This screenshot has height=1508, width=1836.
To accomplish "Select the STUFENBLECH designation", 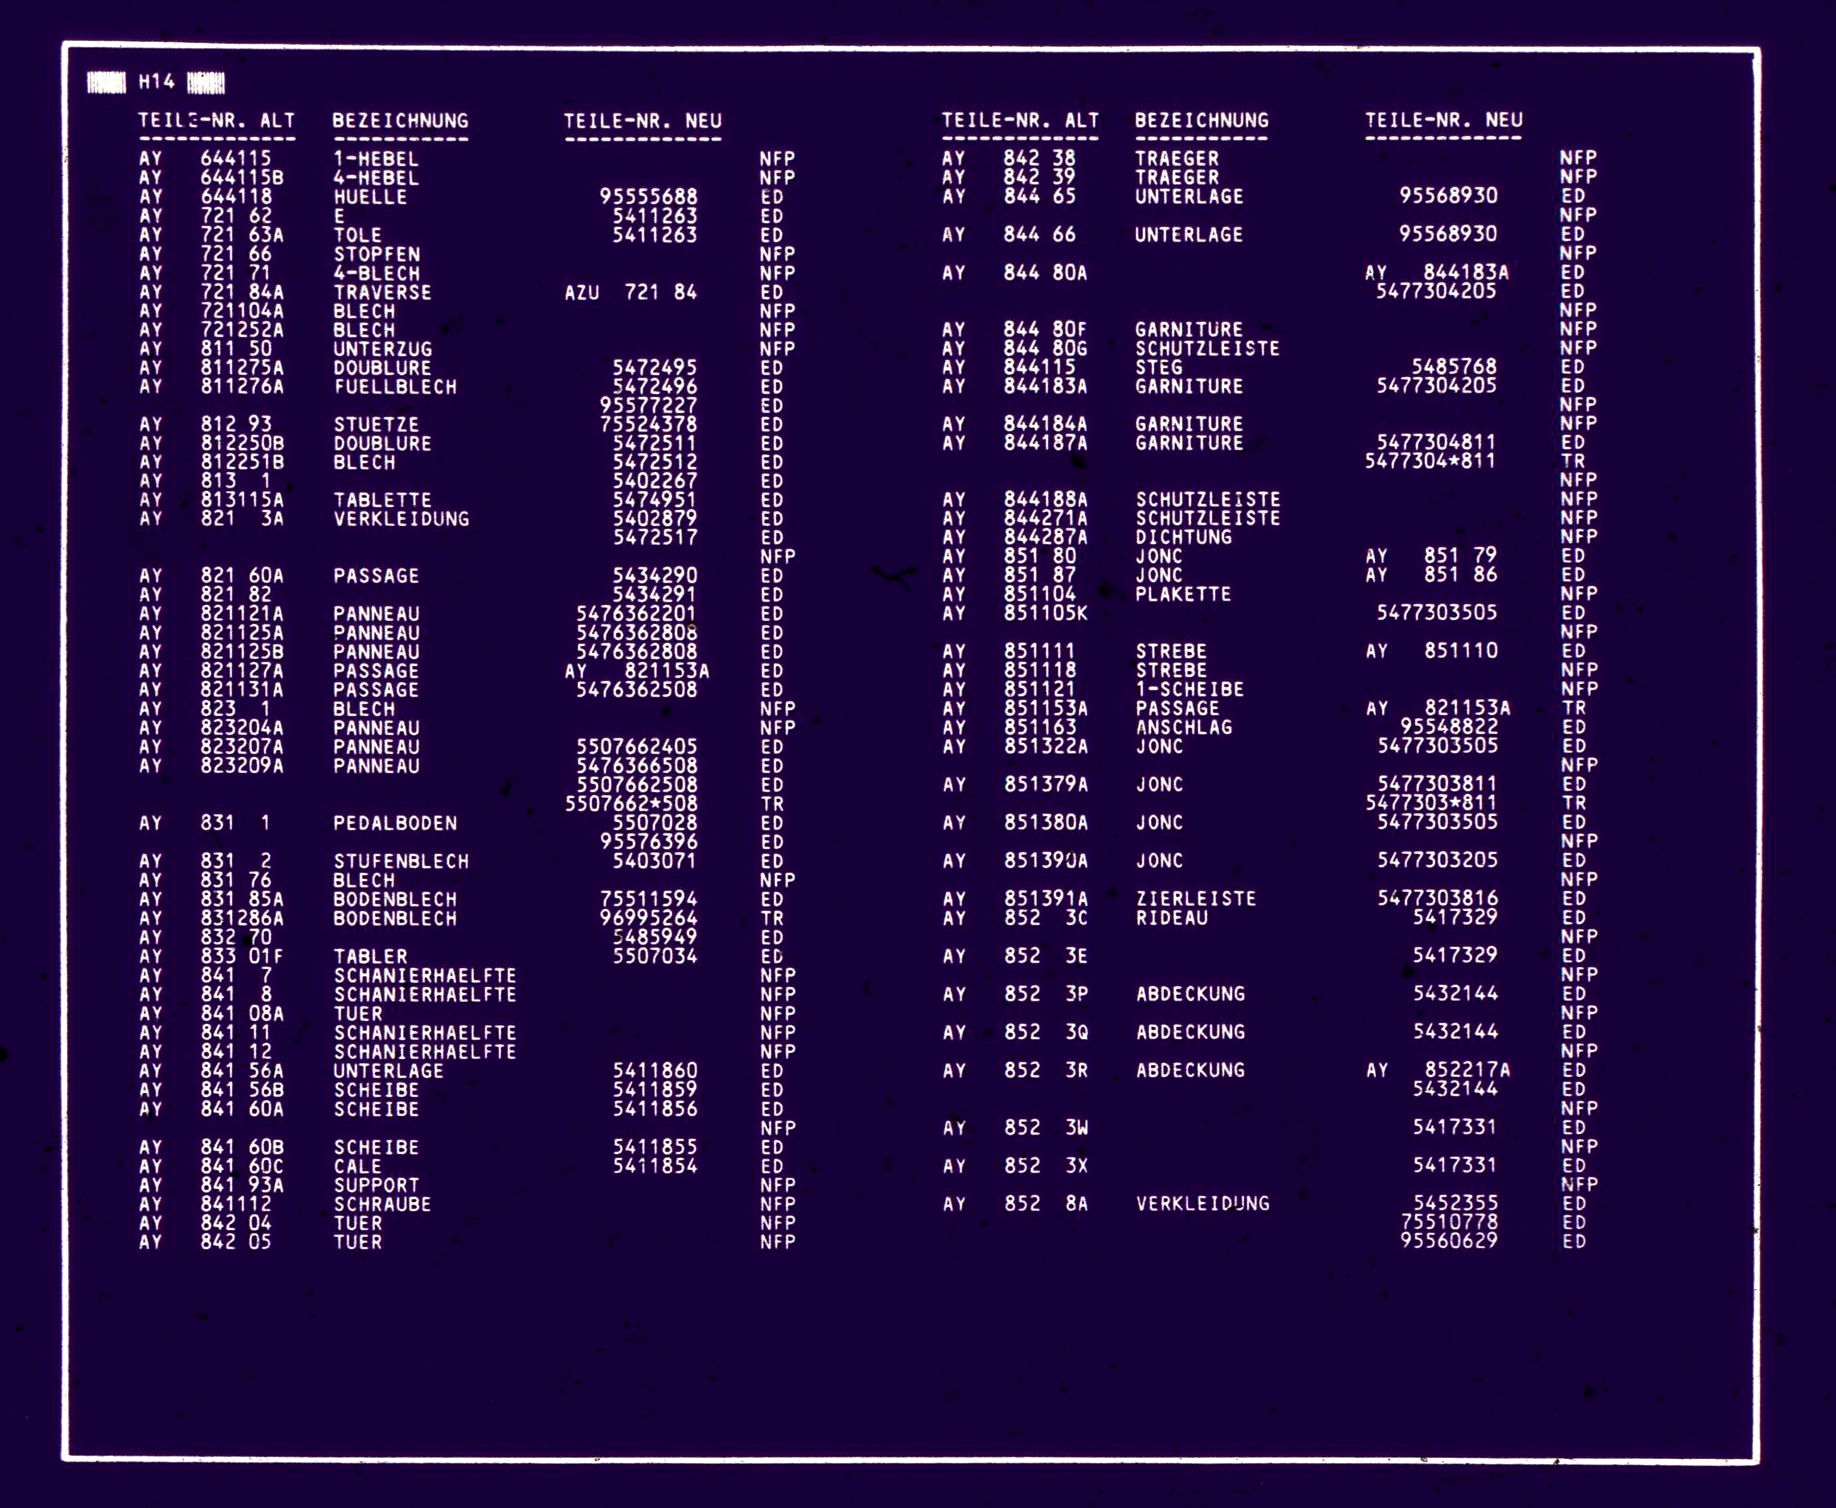I will (401, 861).
